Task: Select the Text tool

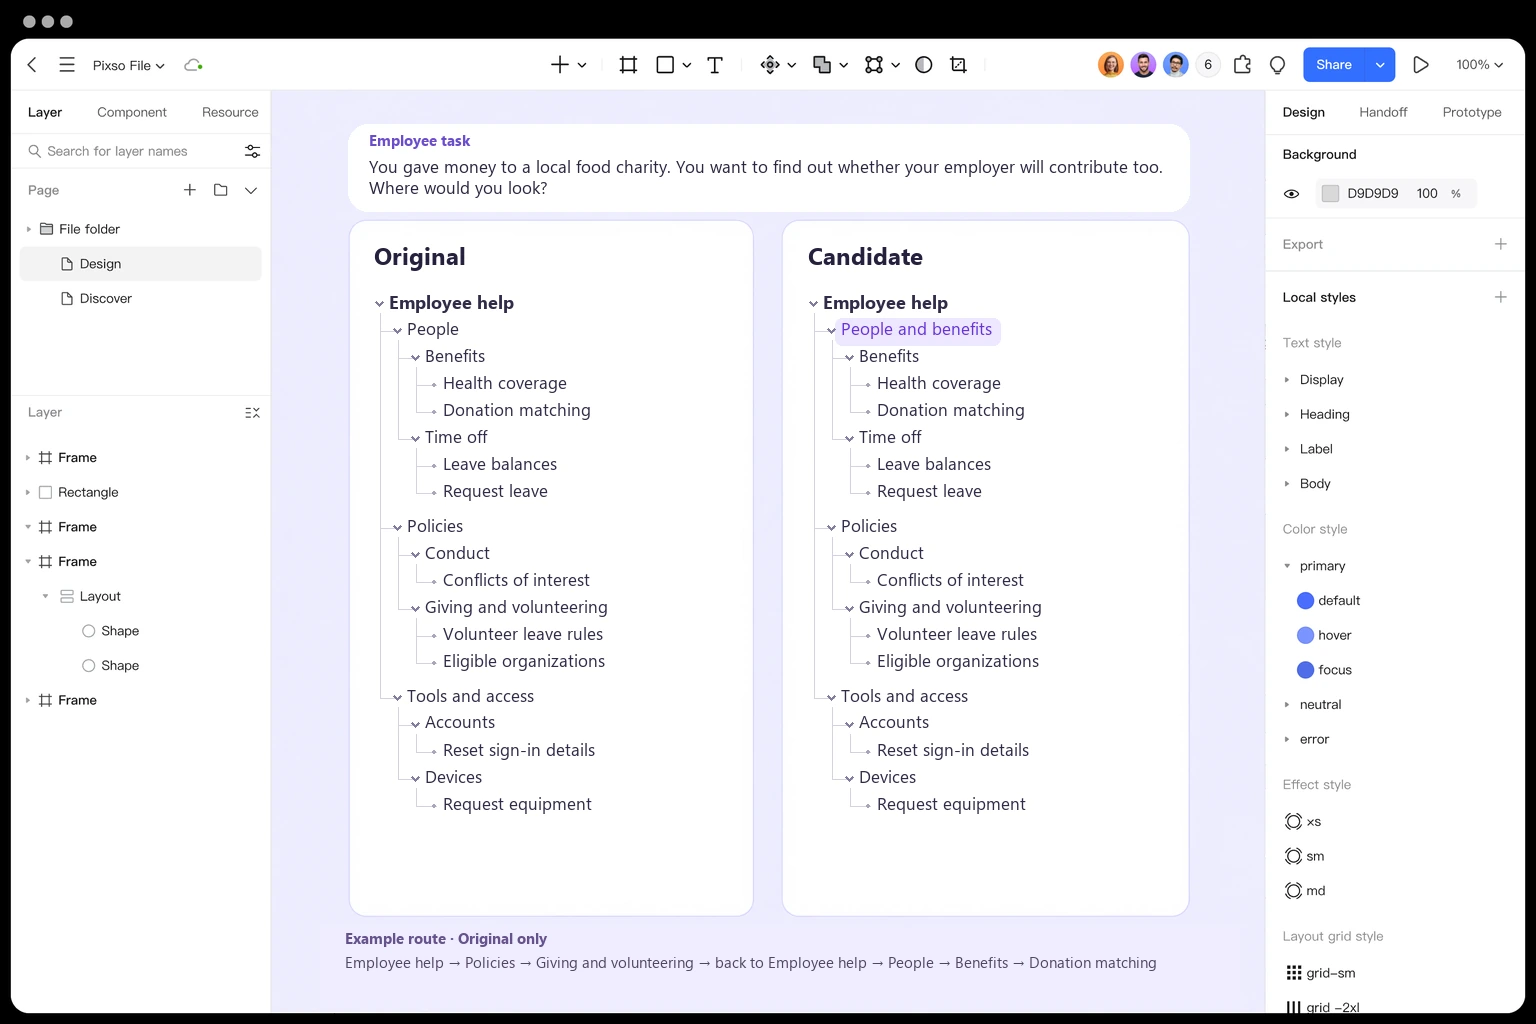Action: tap(715, 65)
